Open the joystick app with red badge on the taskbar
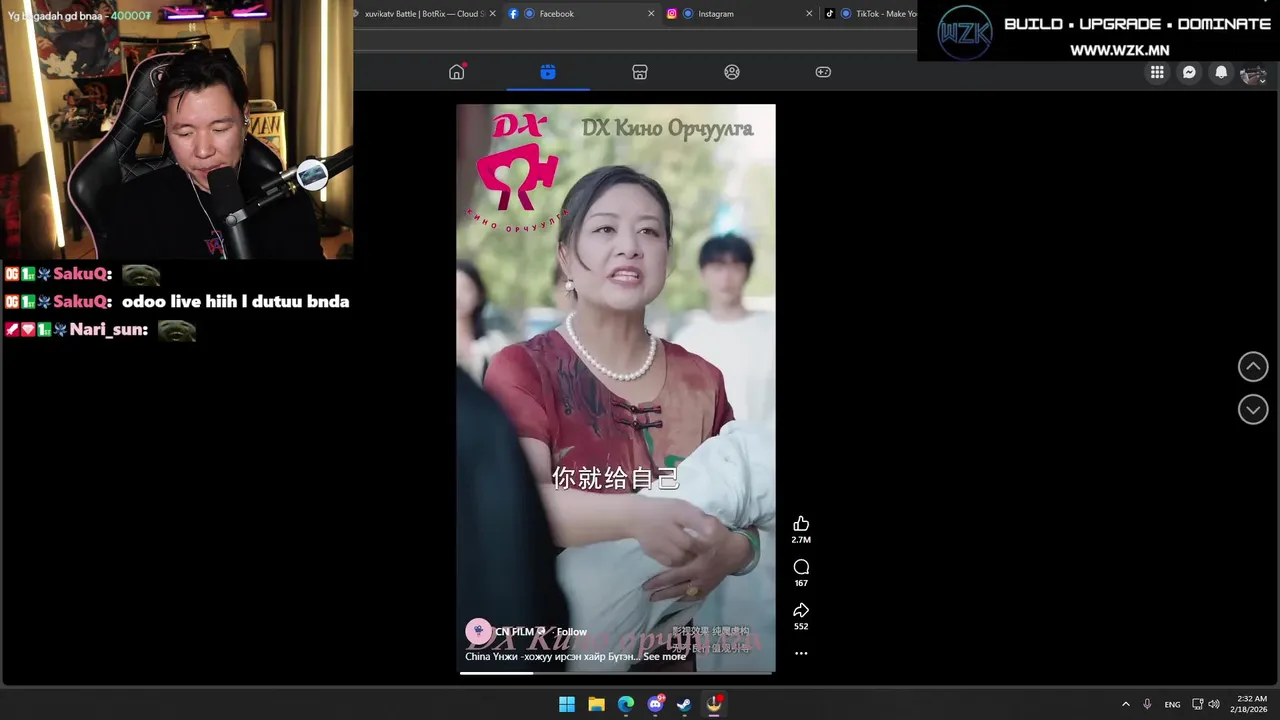This screenshot has width=1280, height=720. pos(714,704)
